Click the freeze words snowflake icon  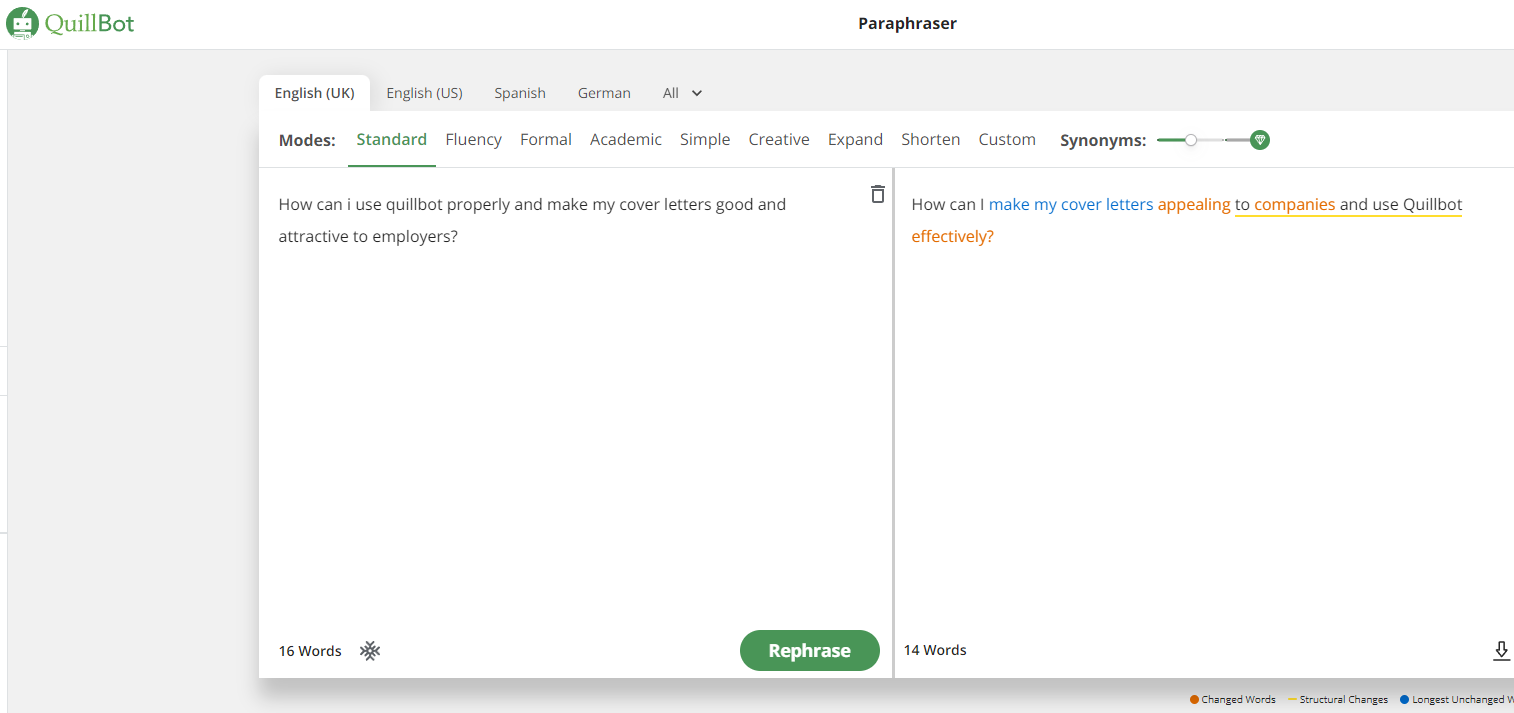370,651
